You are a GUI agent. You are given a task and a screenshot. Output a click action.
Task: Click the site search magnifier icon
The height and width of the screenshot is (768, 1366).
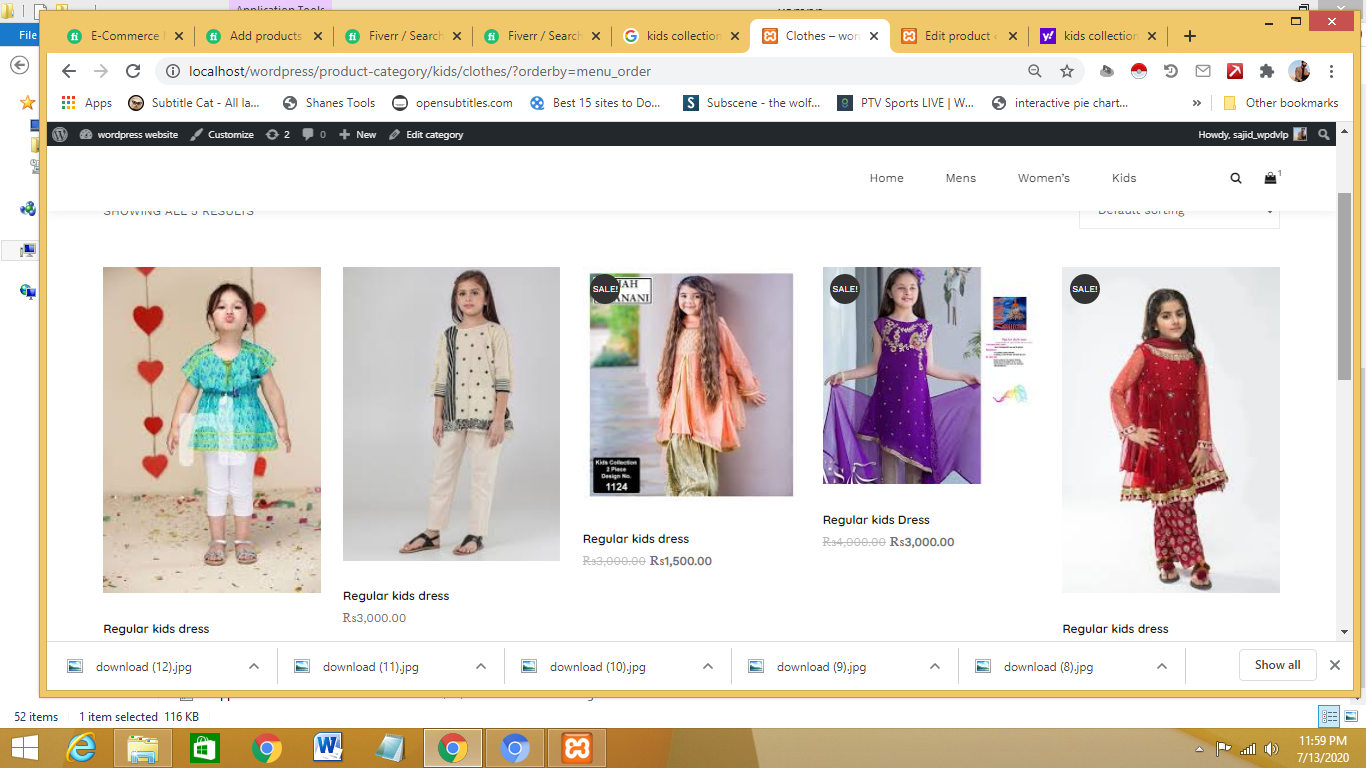click(x=1236, y=177)
